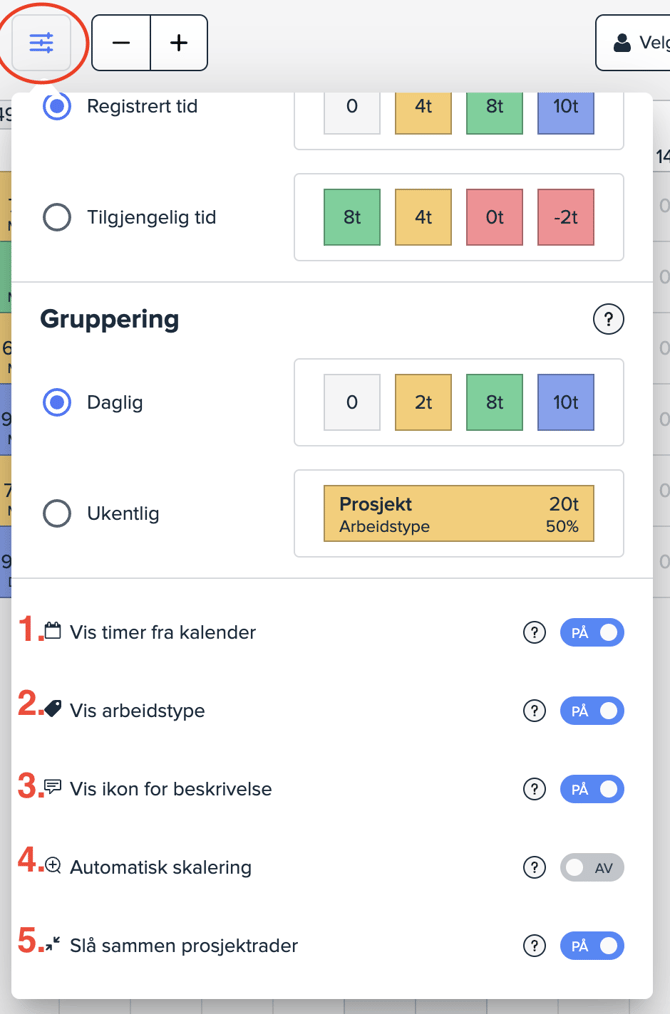Viewport: 670px width, 1014px height.
Task: Select the Ukentlig grouping option
Action: pyautogui.click(x=57, y=513)
